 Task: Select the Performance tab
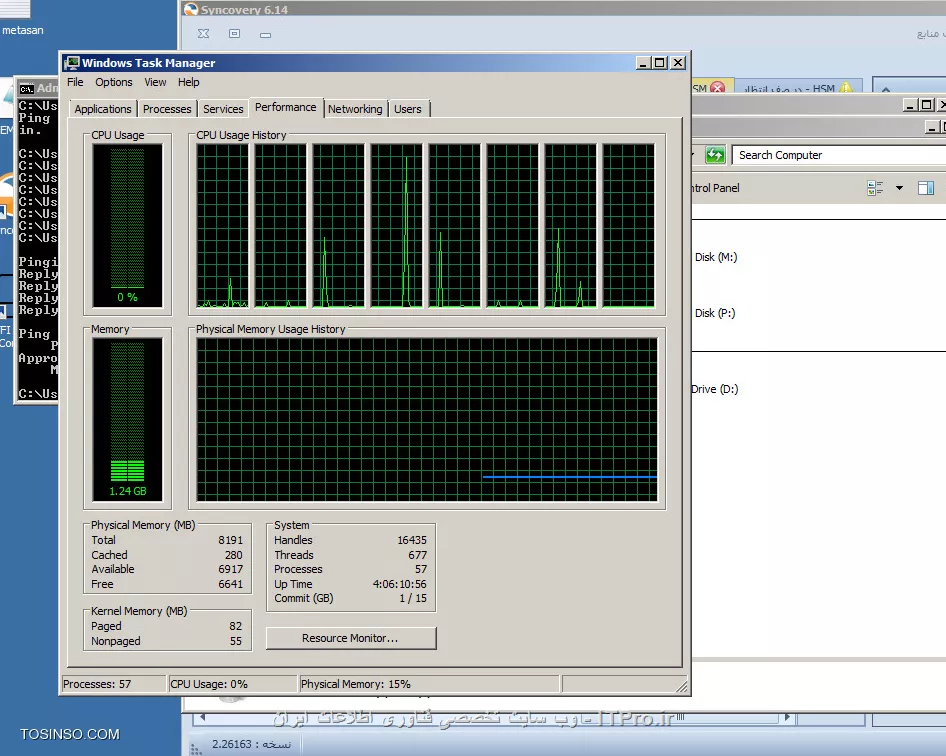pos(286,107)
